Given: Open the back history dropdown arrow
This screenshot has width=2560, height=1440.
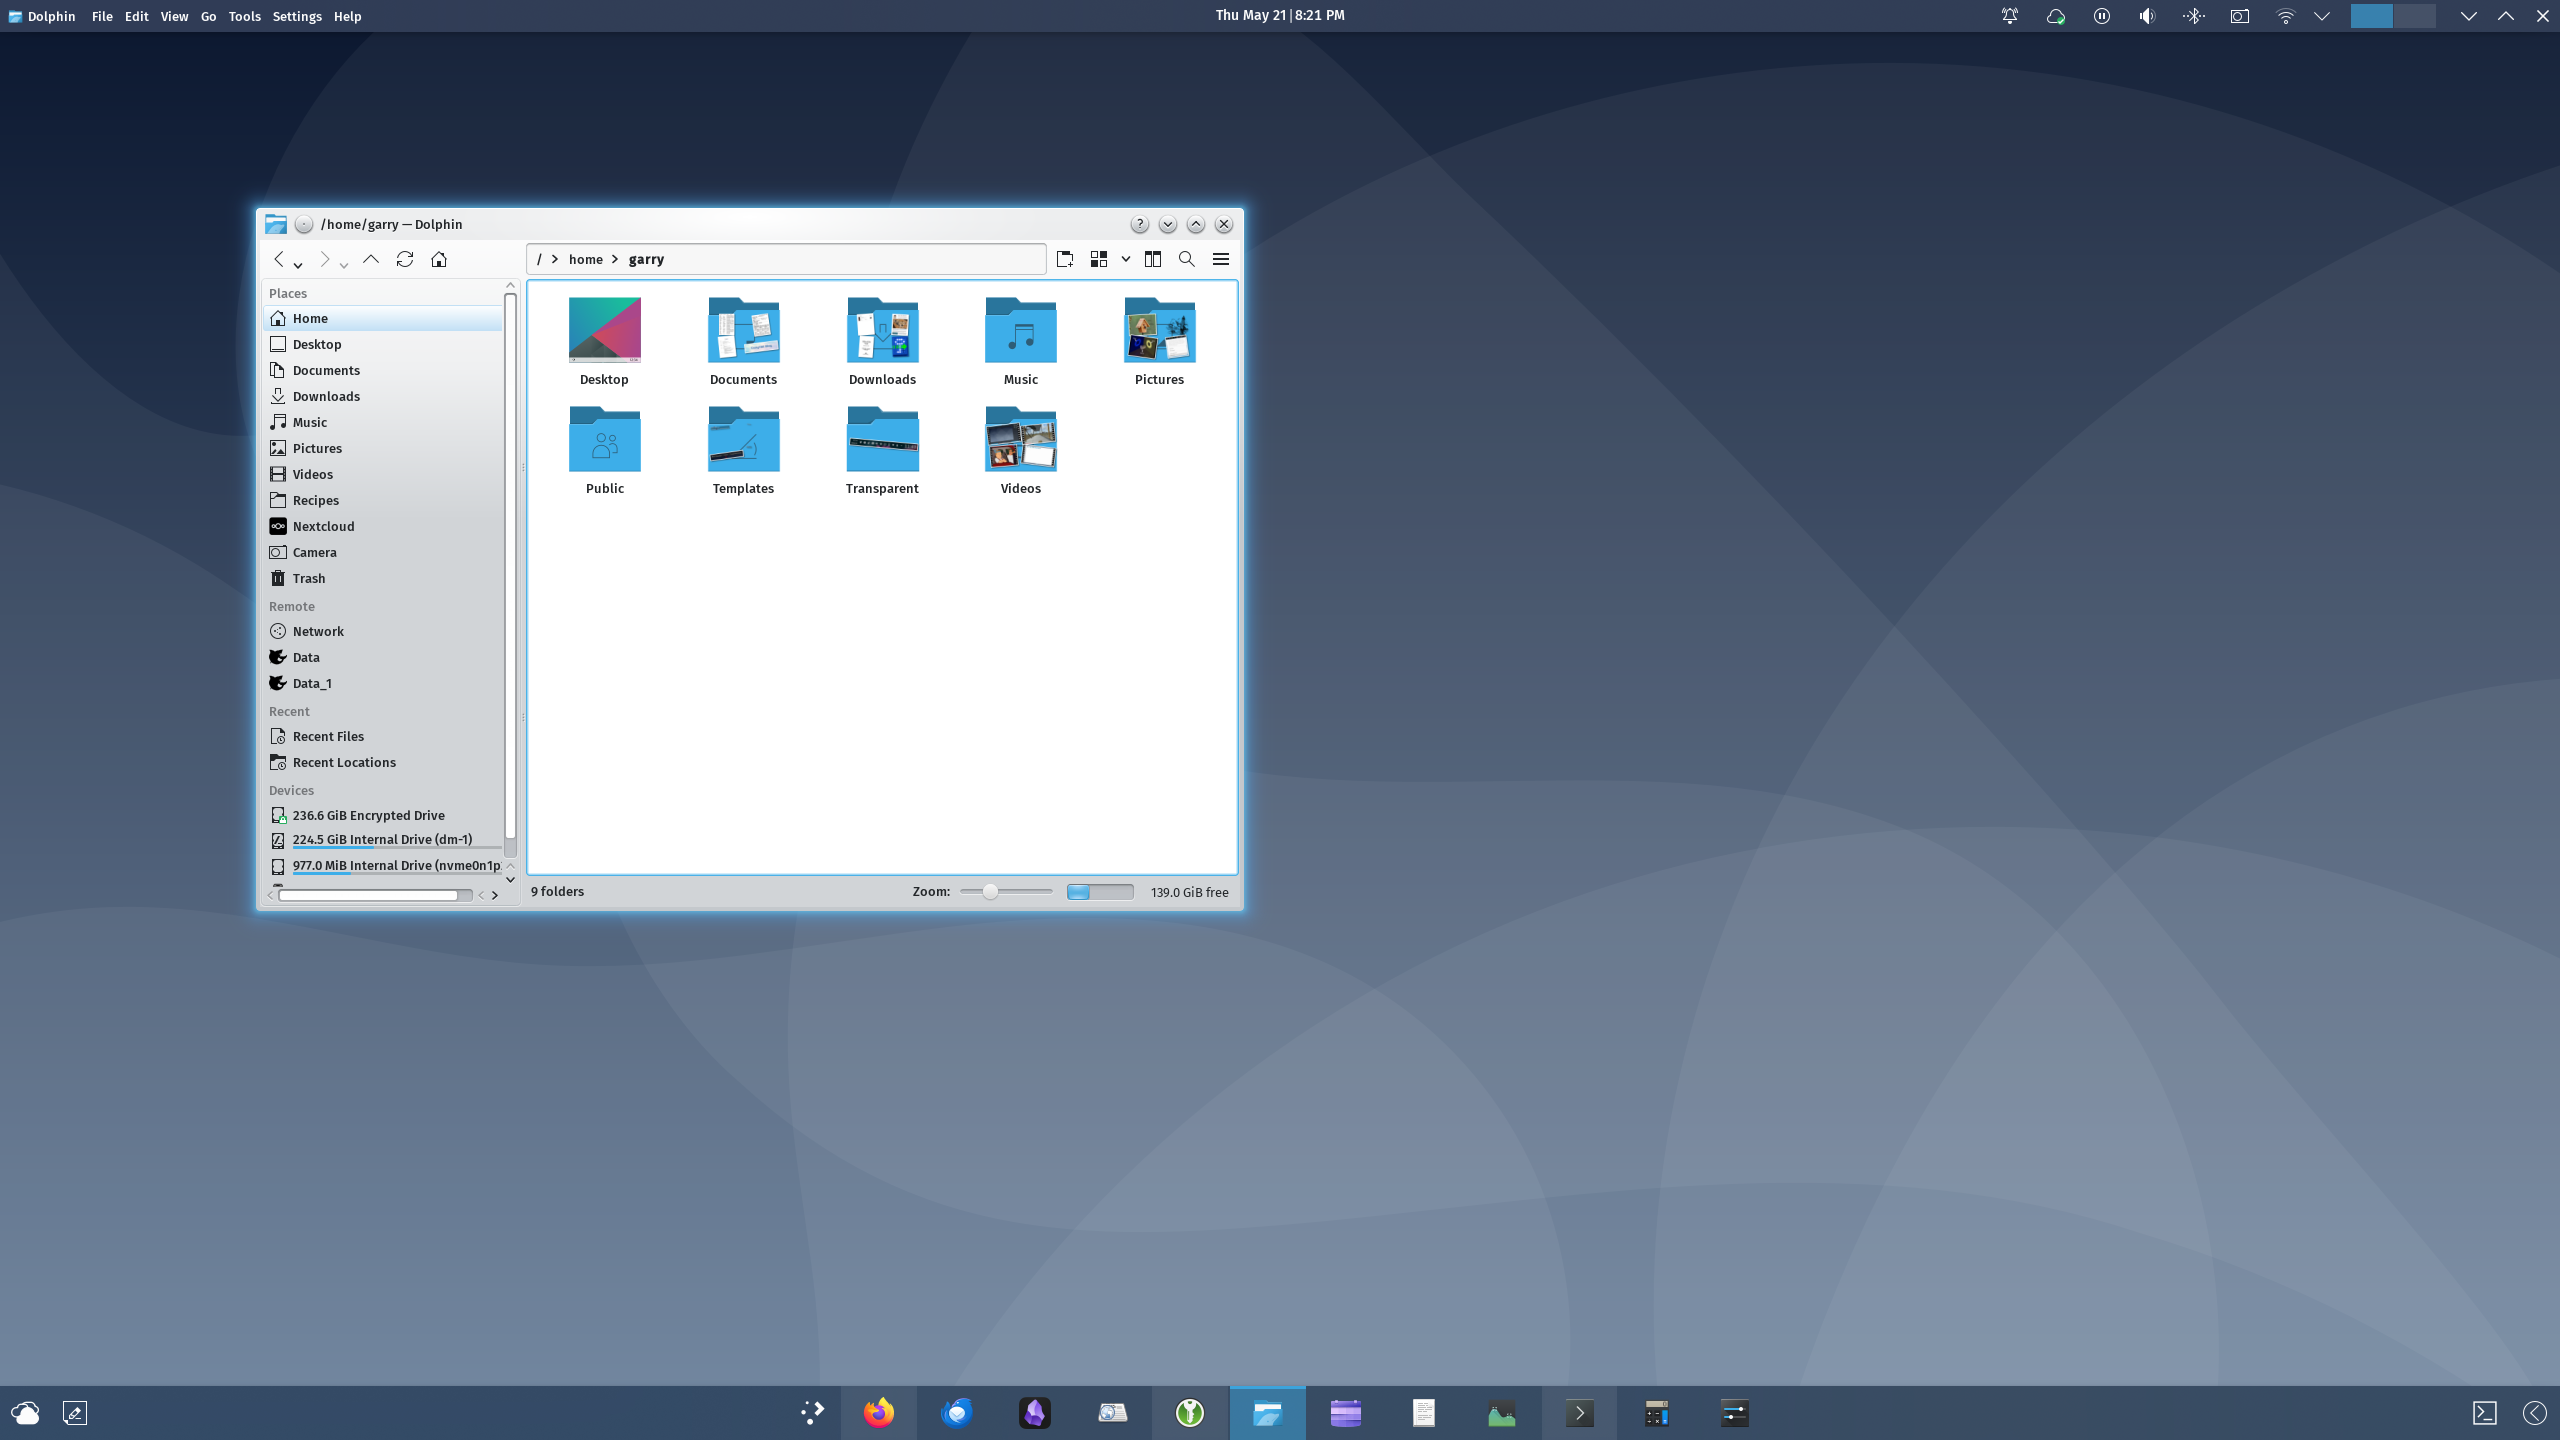Looking at the screenshot, I should [298, 265].
